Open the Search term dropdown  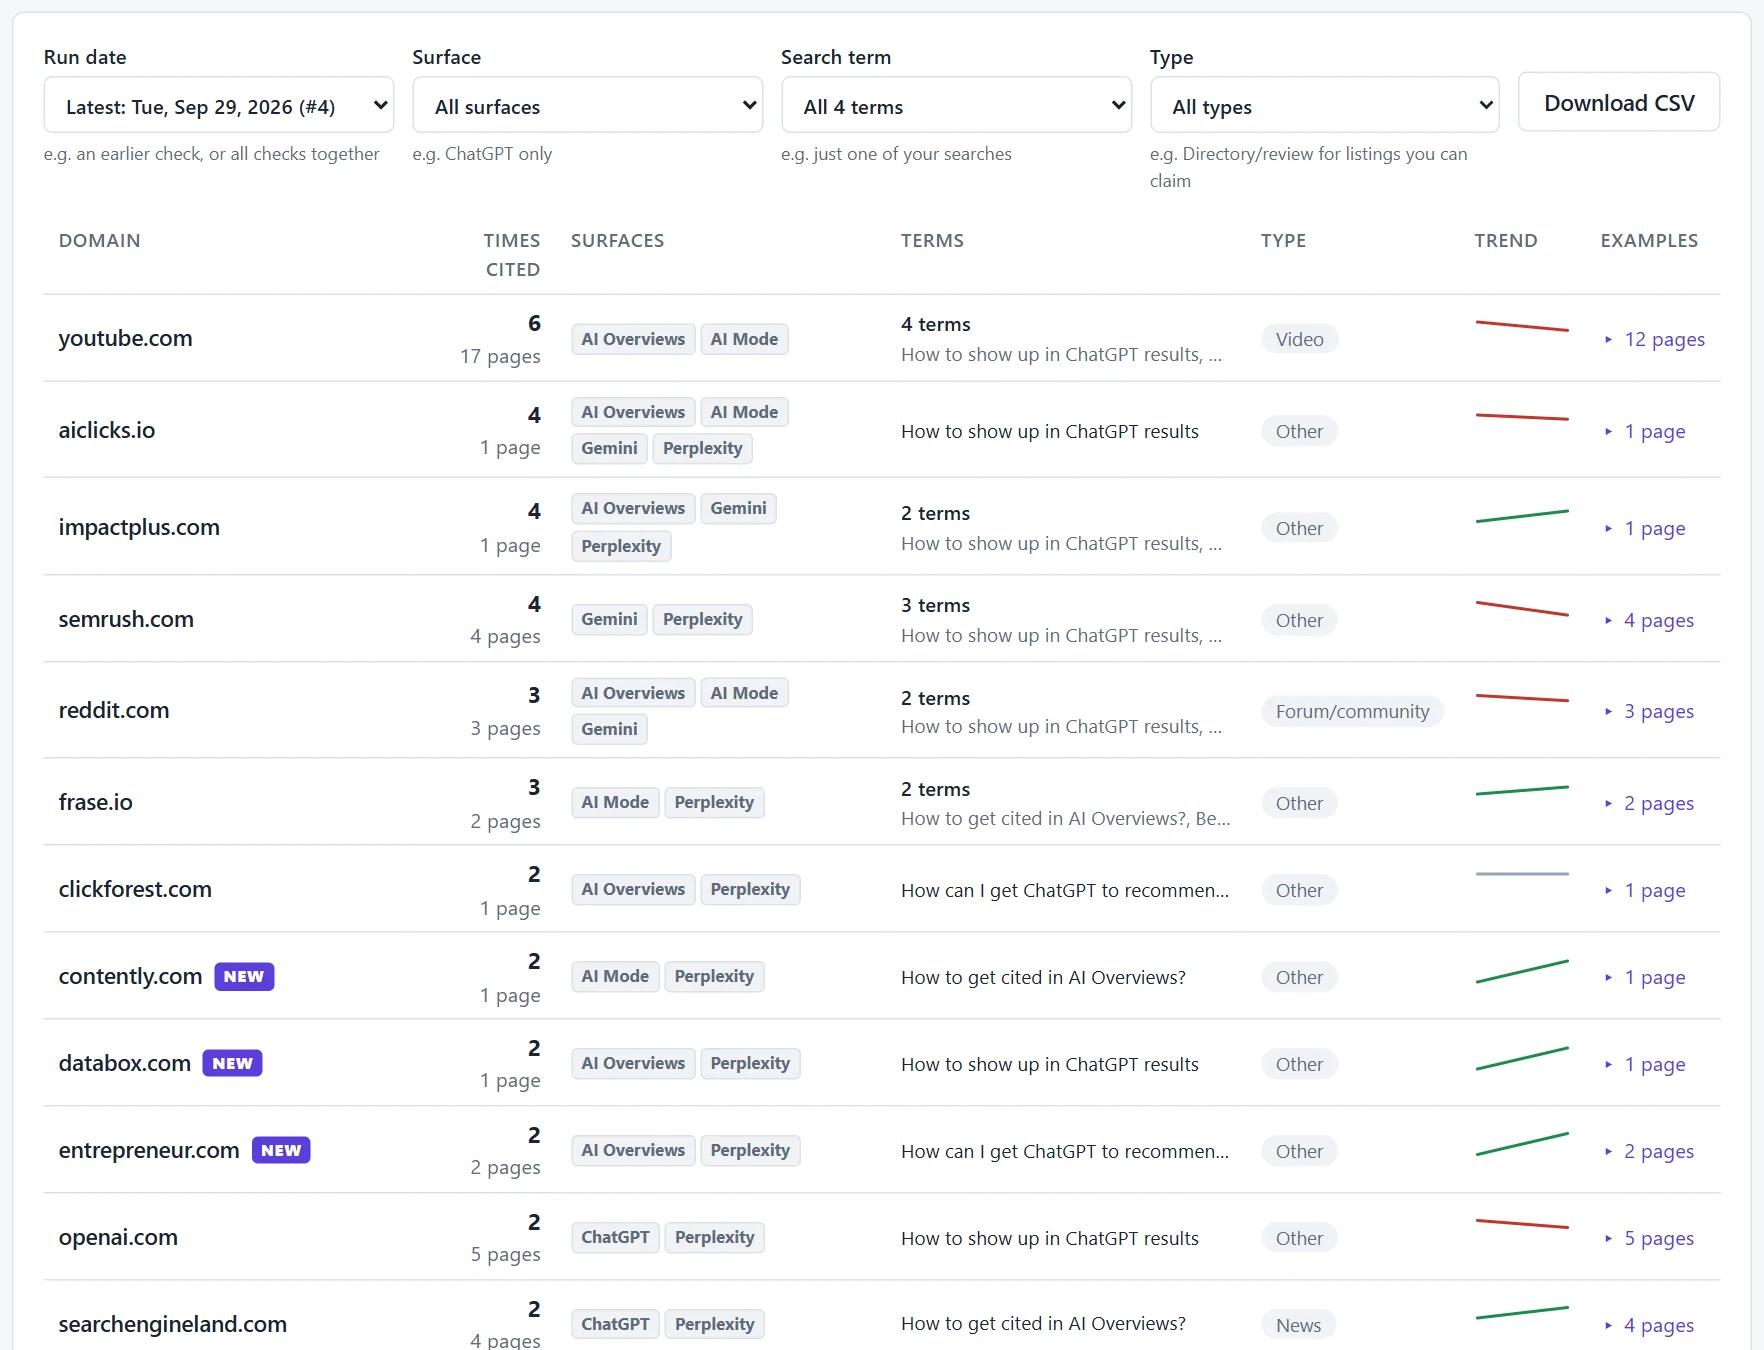tap(956, 105)
